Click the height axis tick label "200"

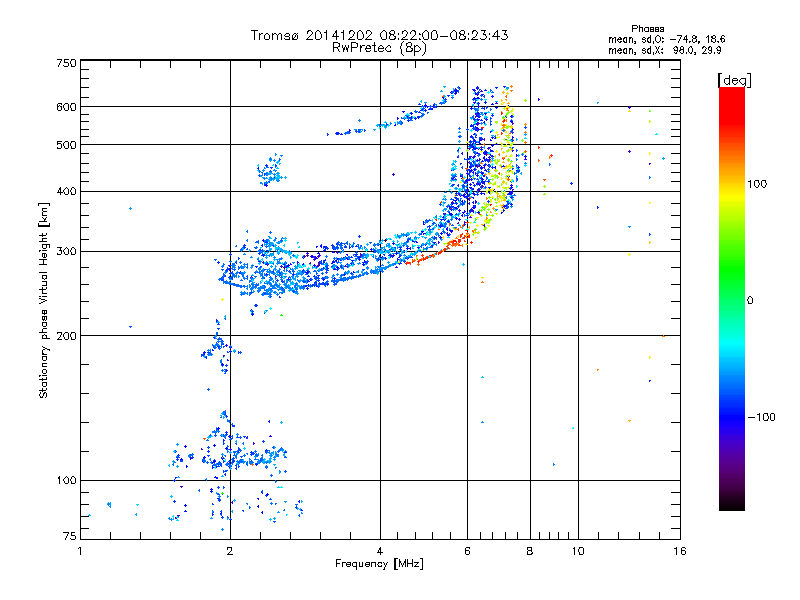[67, 336]
